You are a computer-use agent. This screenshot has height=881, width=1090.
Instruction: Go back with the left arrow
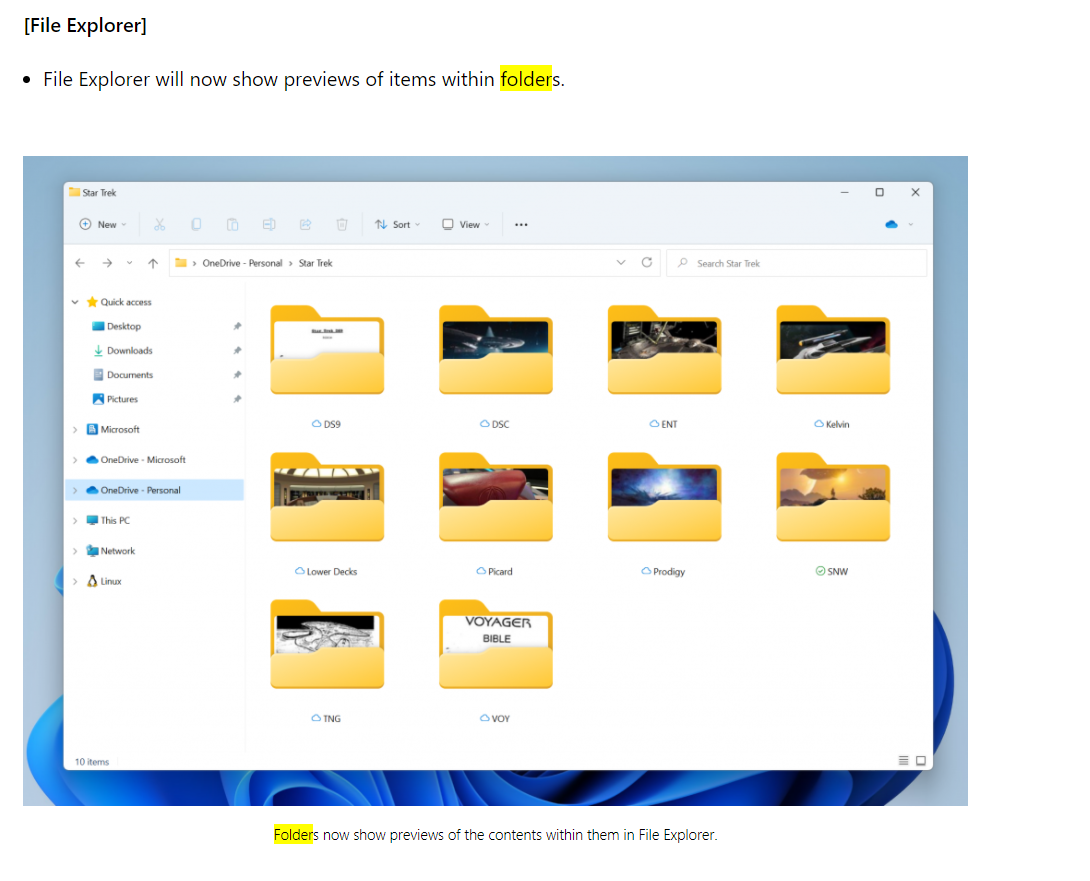(80, 263)
